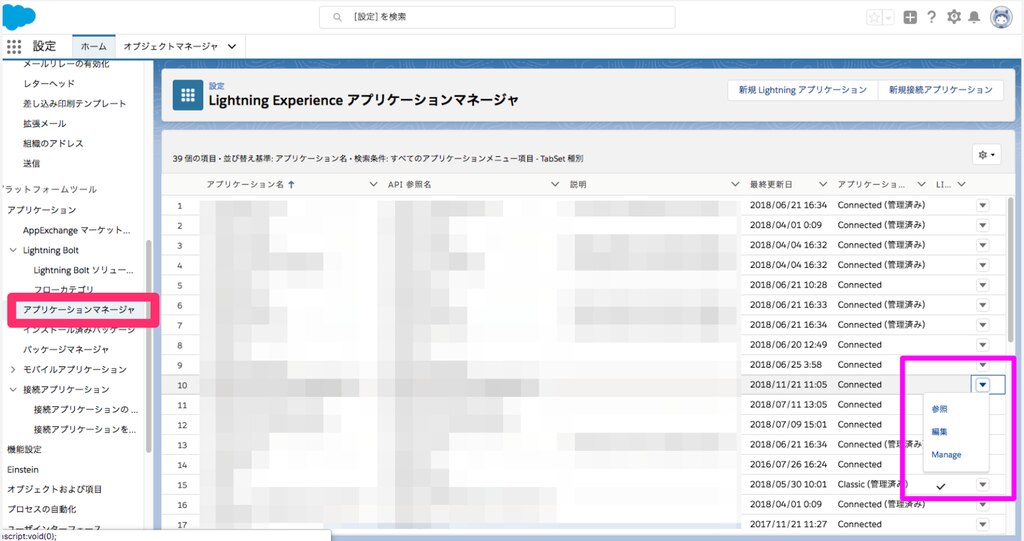Viewport: 1024px width, 541px height.
Task: Open the row 3 action dropdown
Action: [x=982, y=245]
